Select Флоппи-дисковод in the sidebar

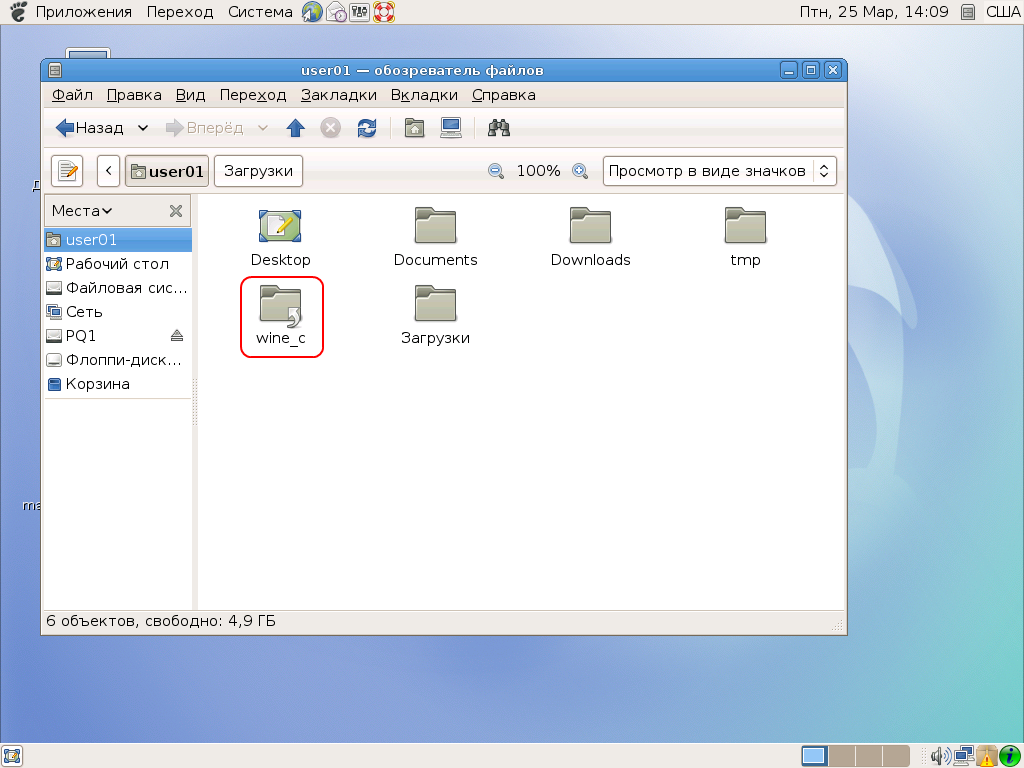[118, 360]
